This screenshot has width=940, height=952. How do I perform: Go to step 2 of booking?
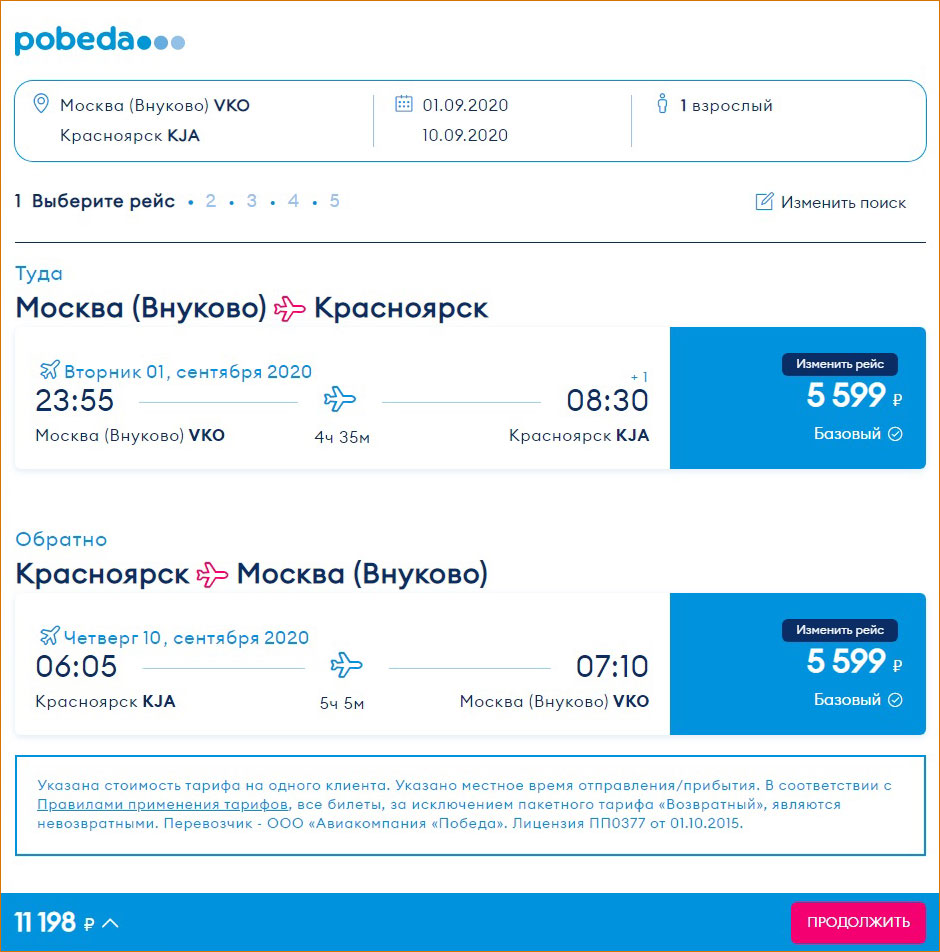(x=211, y=201)
